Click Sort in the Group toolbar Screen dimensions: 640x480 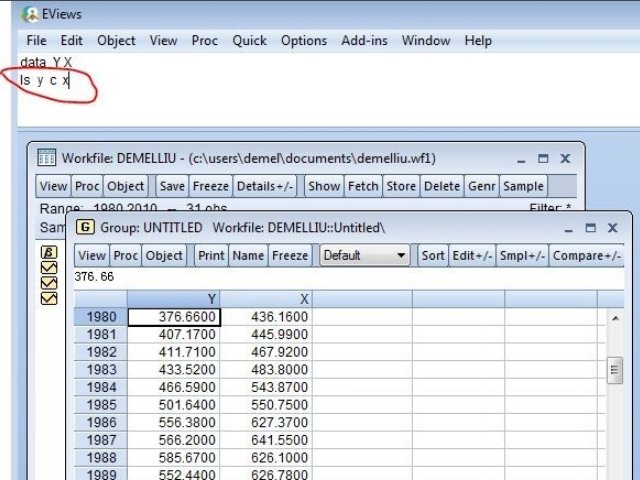click(433, 256)
